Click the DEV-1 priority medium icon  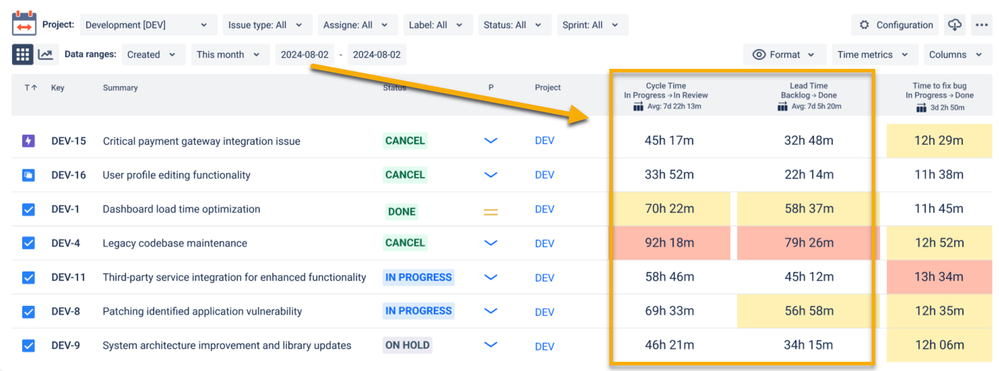click(x=491, y=213)
